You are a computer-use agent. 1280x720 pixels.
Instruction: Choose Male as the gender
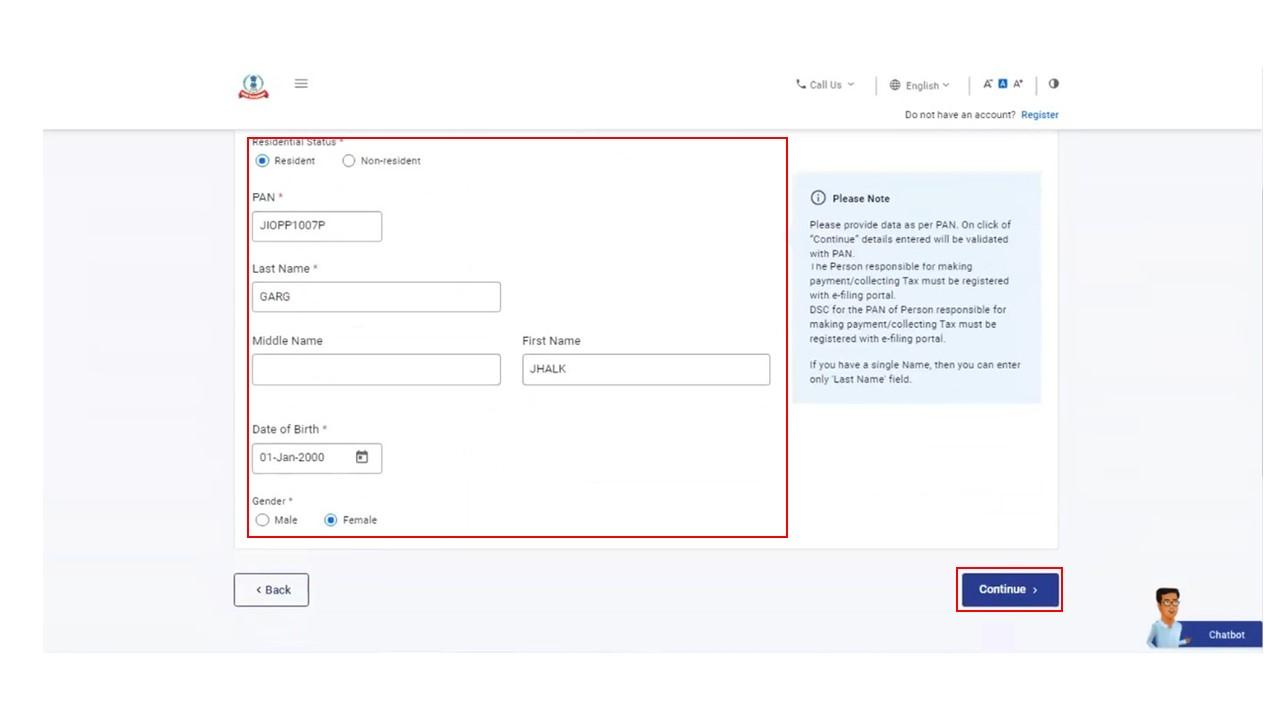coord(264,519)
